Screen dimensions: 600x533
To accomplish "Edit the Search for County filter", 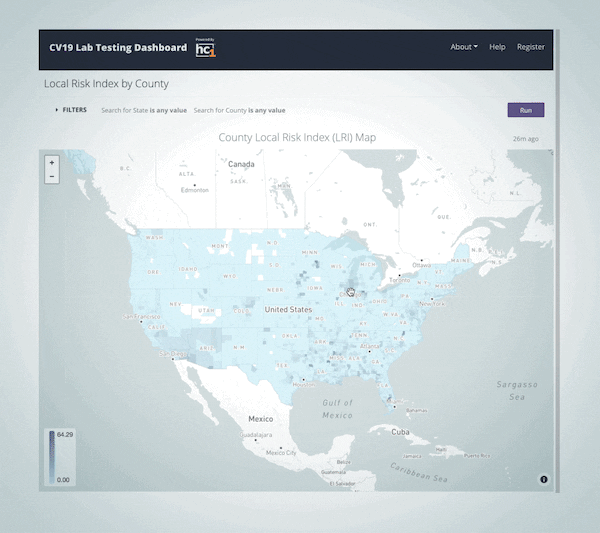I will (239, 110).
